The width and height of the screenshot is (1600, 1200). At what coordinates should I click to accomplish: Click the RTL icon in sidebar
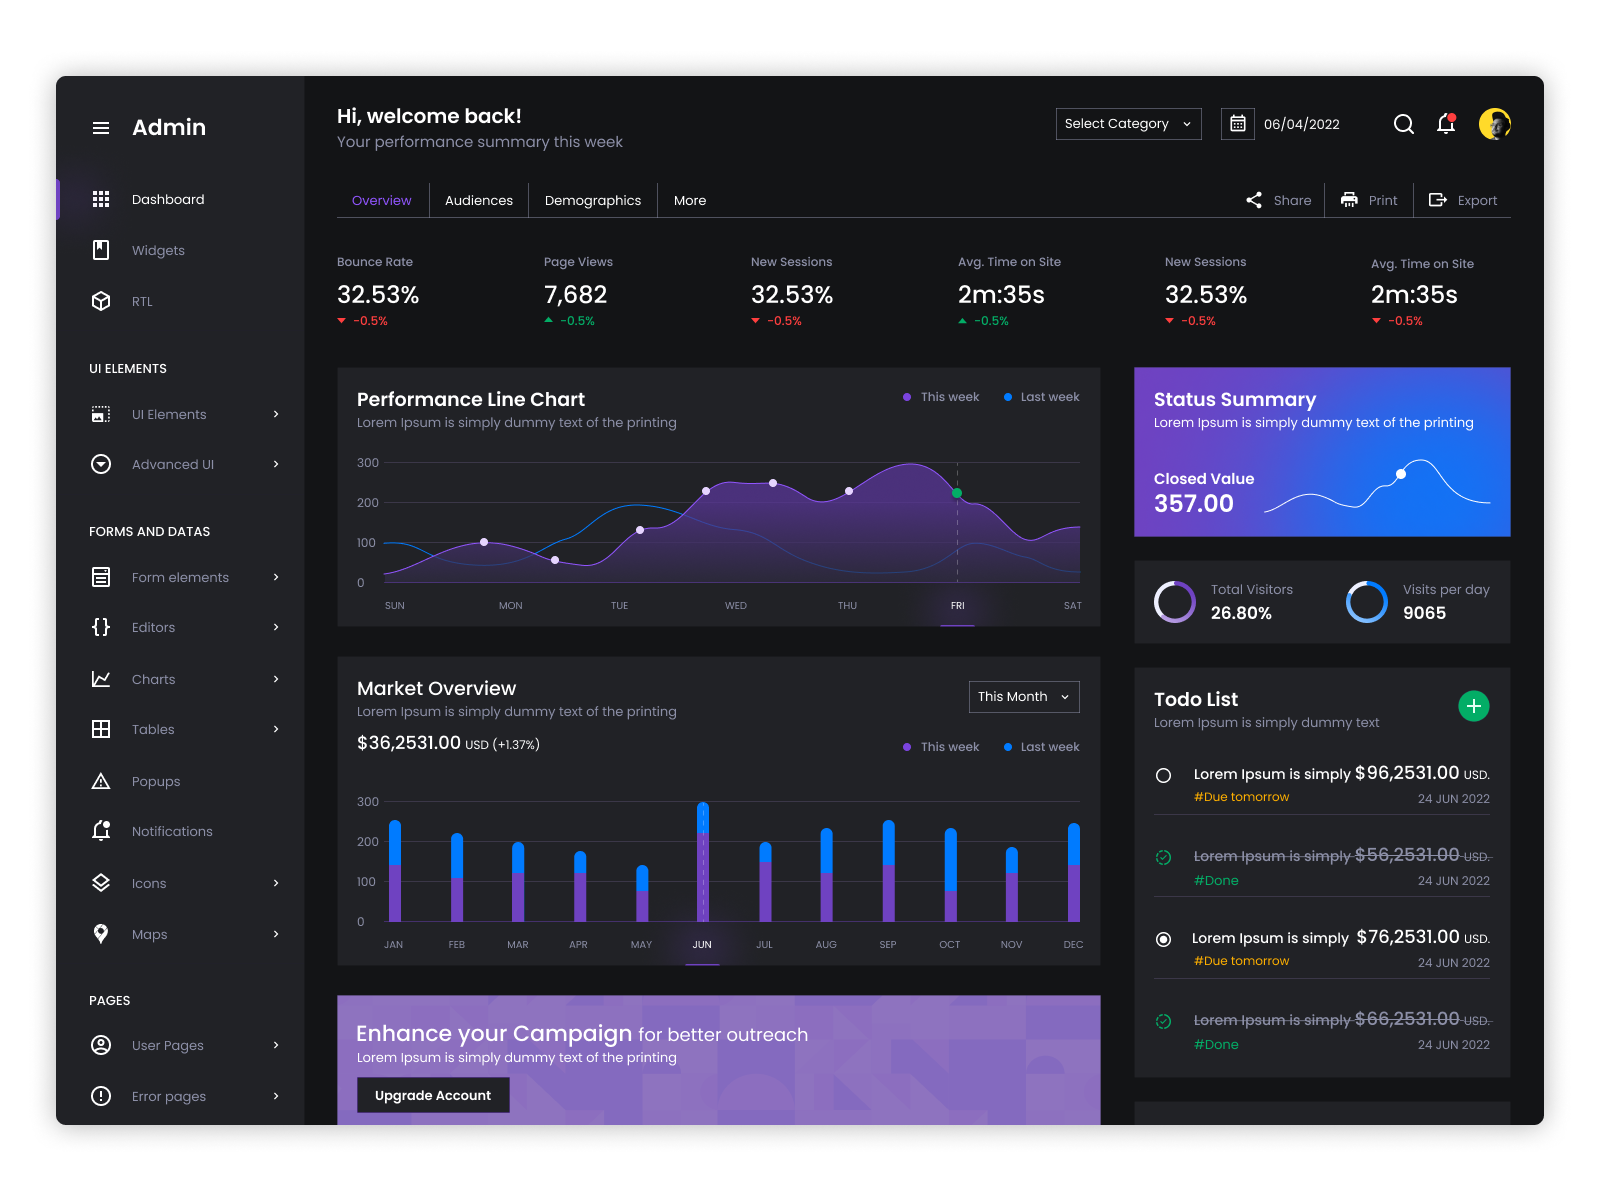point(101,301)
